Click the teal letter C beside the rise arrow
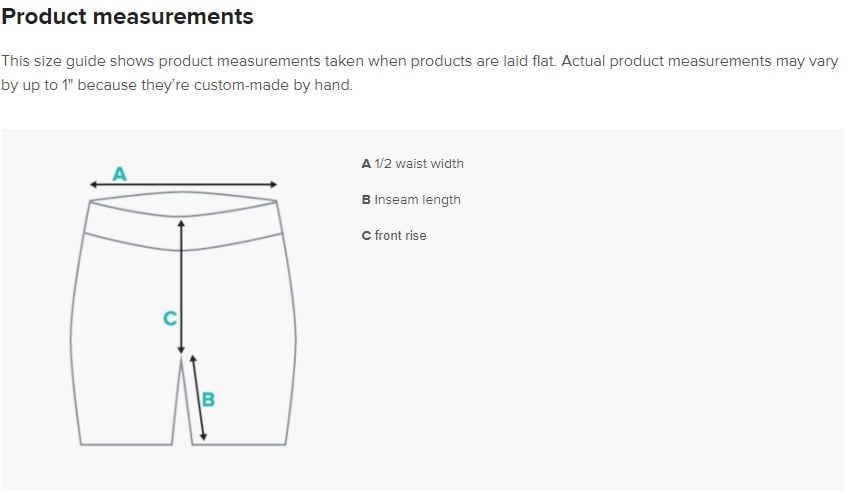Screen dimensions: 855x496 pyautogui.click(x=169, y=319)
